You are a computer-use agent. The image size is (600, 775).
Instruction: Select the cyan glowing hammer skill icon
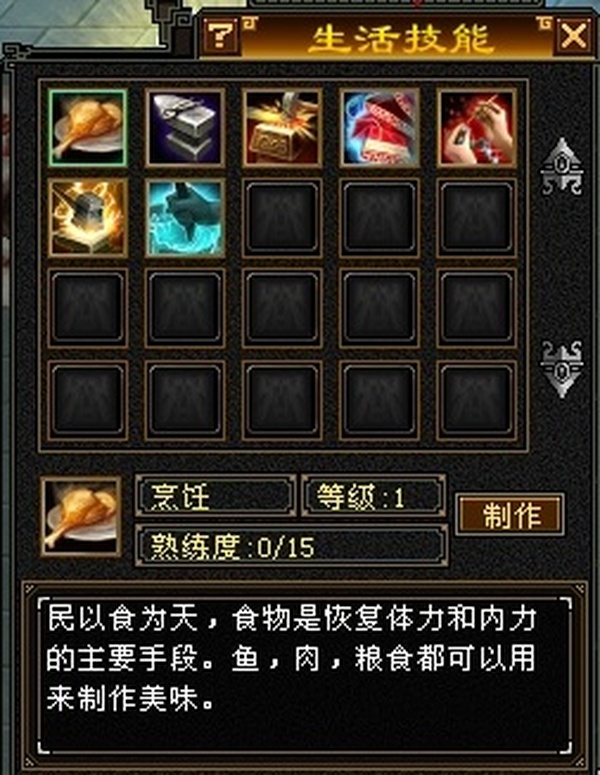185,218
